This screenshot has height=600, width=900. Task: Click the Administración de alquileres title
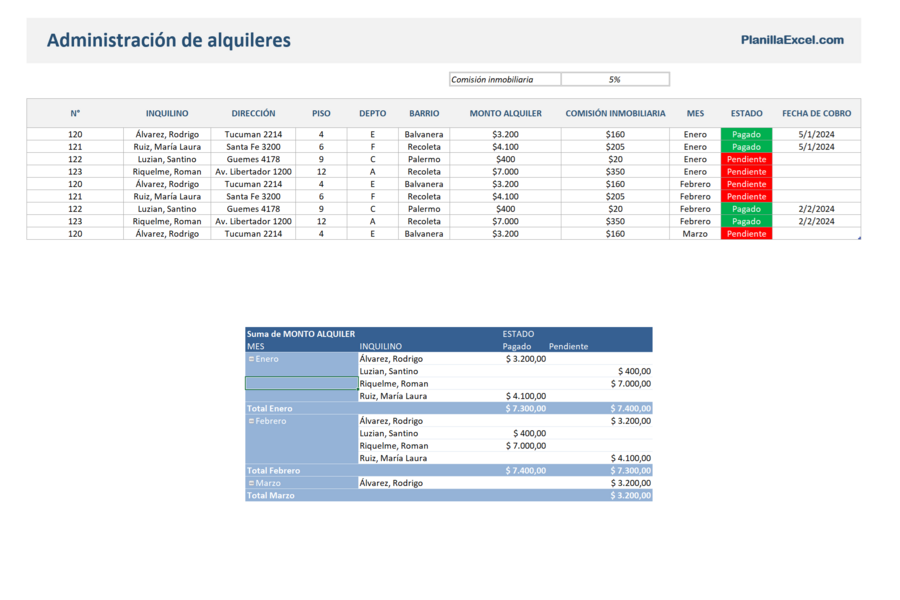(x=169, y=41)
